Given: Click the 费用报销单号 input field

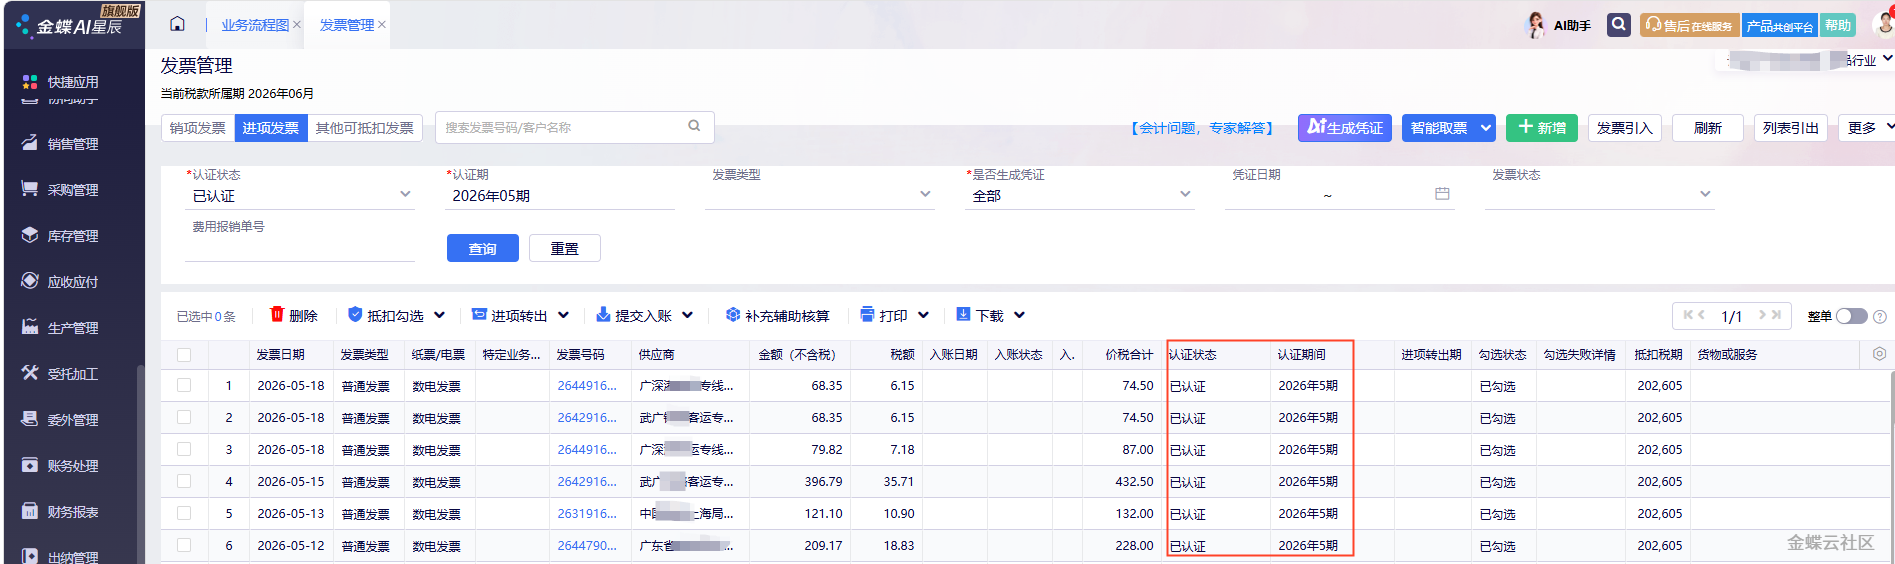Looking at the screenshot, I should pos(300,248).
